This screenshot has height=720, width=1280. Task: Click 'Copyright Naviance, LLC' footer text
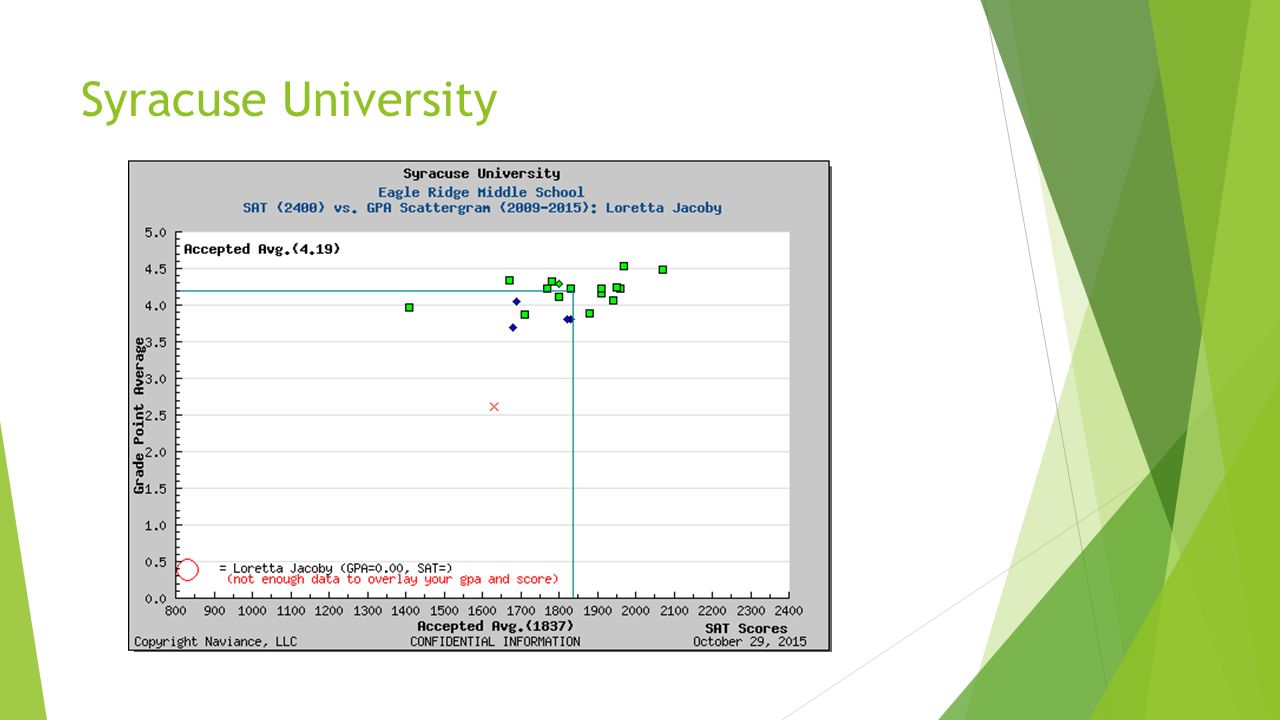216,641
